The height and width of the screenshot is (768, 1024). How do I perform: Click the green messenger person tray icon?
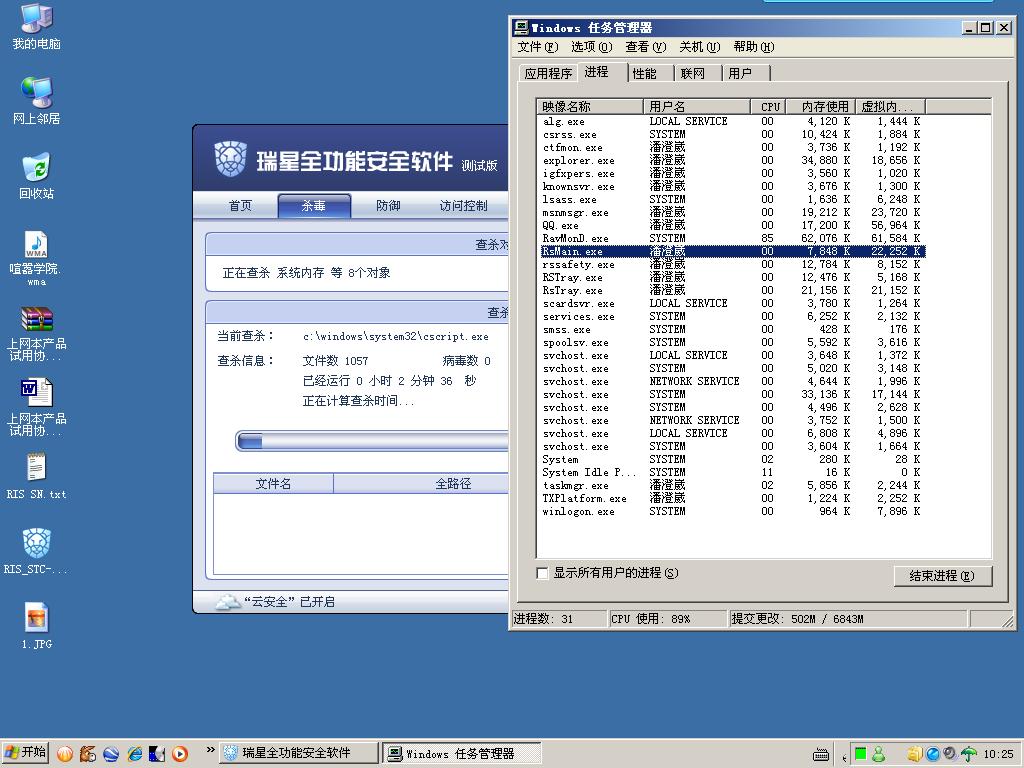click(x=878, y=754)
